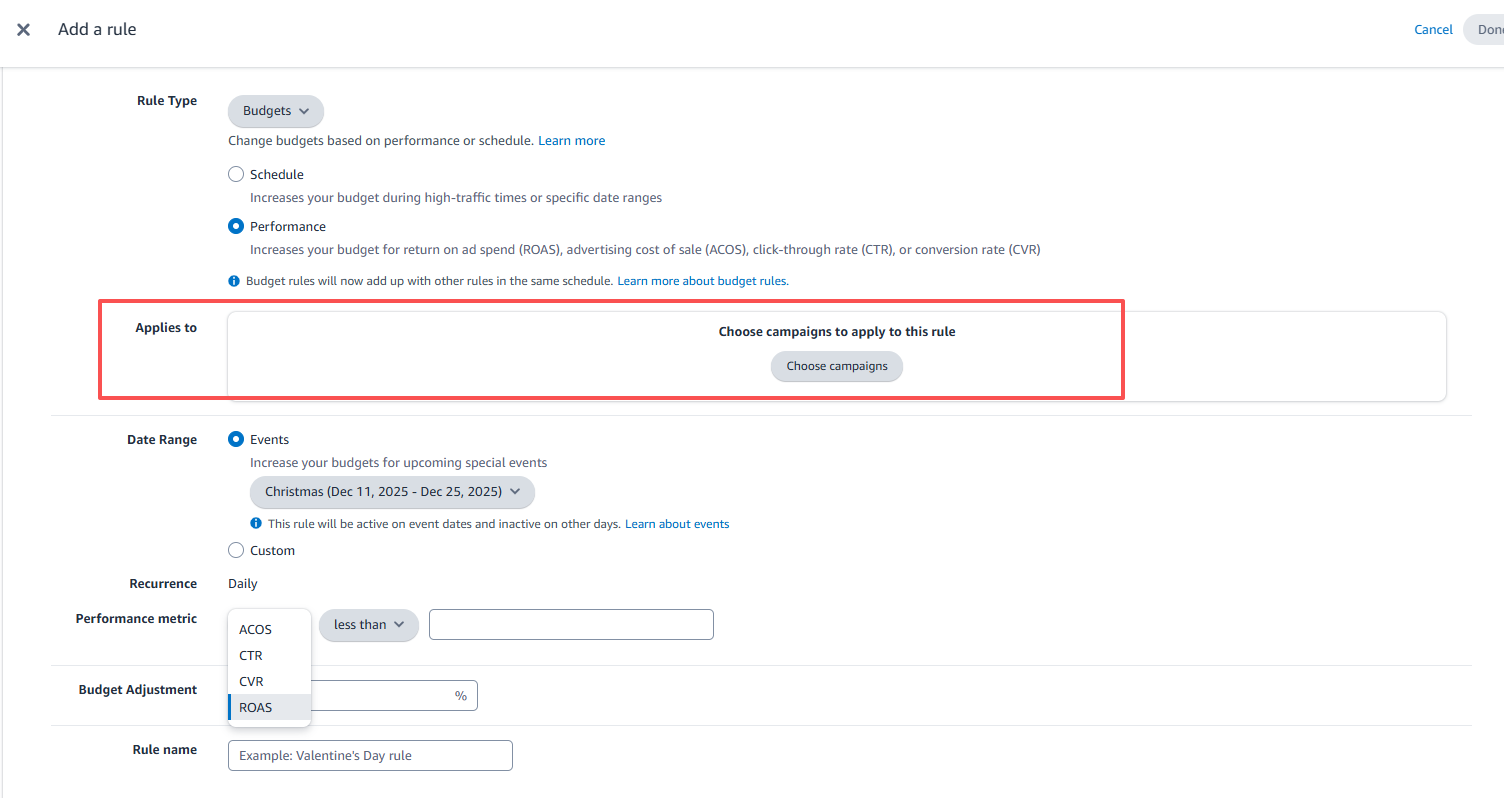
Task: Pick CTR from the metric list
Action: click(x=251, y=656)
